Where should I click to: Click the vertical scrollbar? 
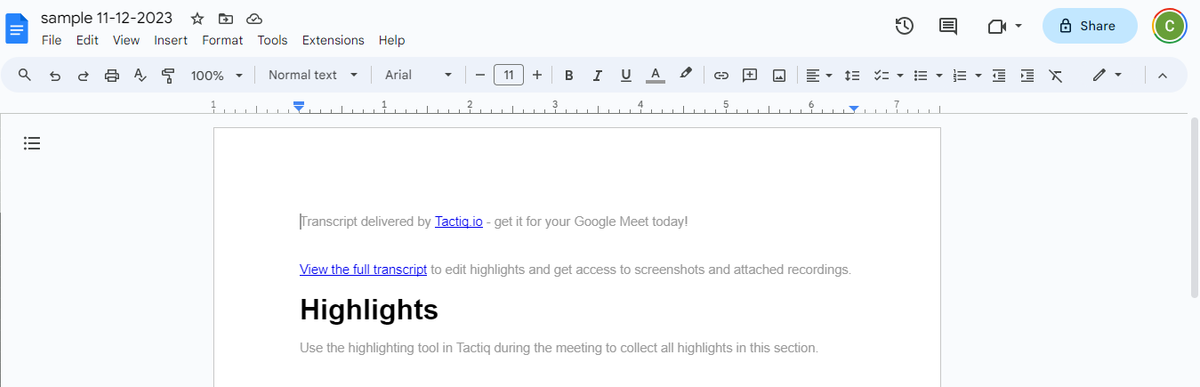(1193, 206)
